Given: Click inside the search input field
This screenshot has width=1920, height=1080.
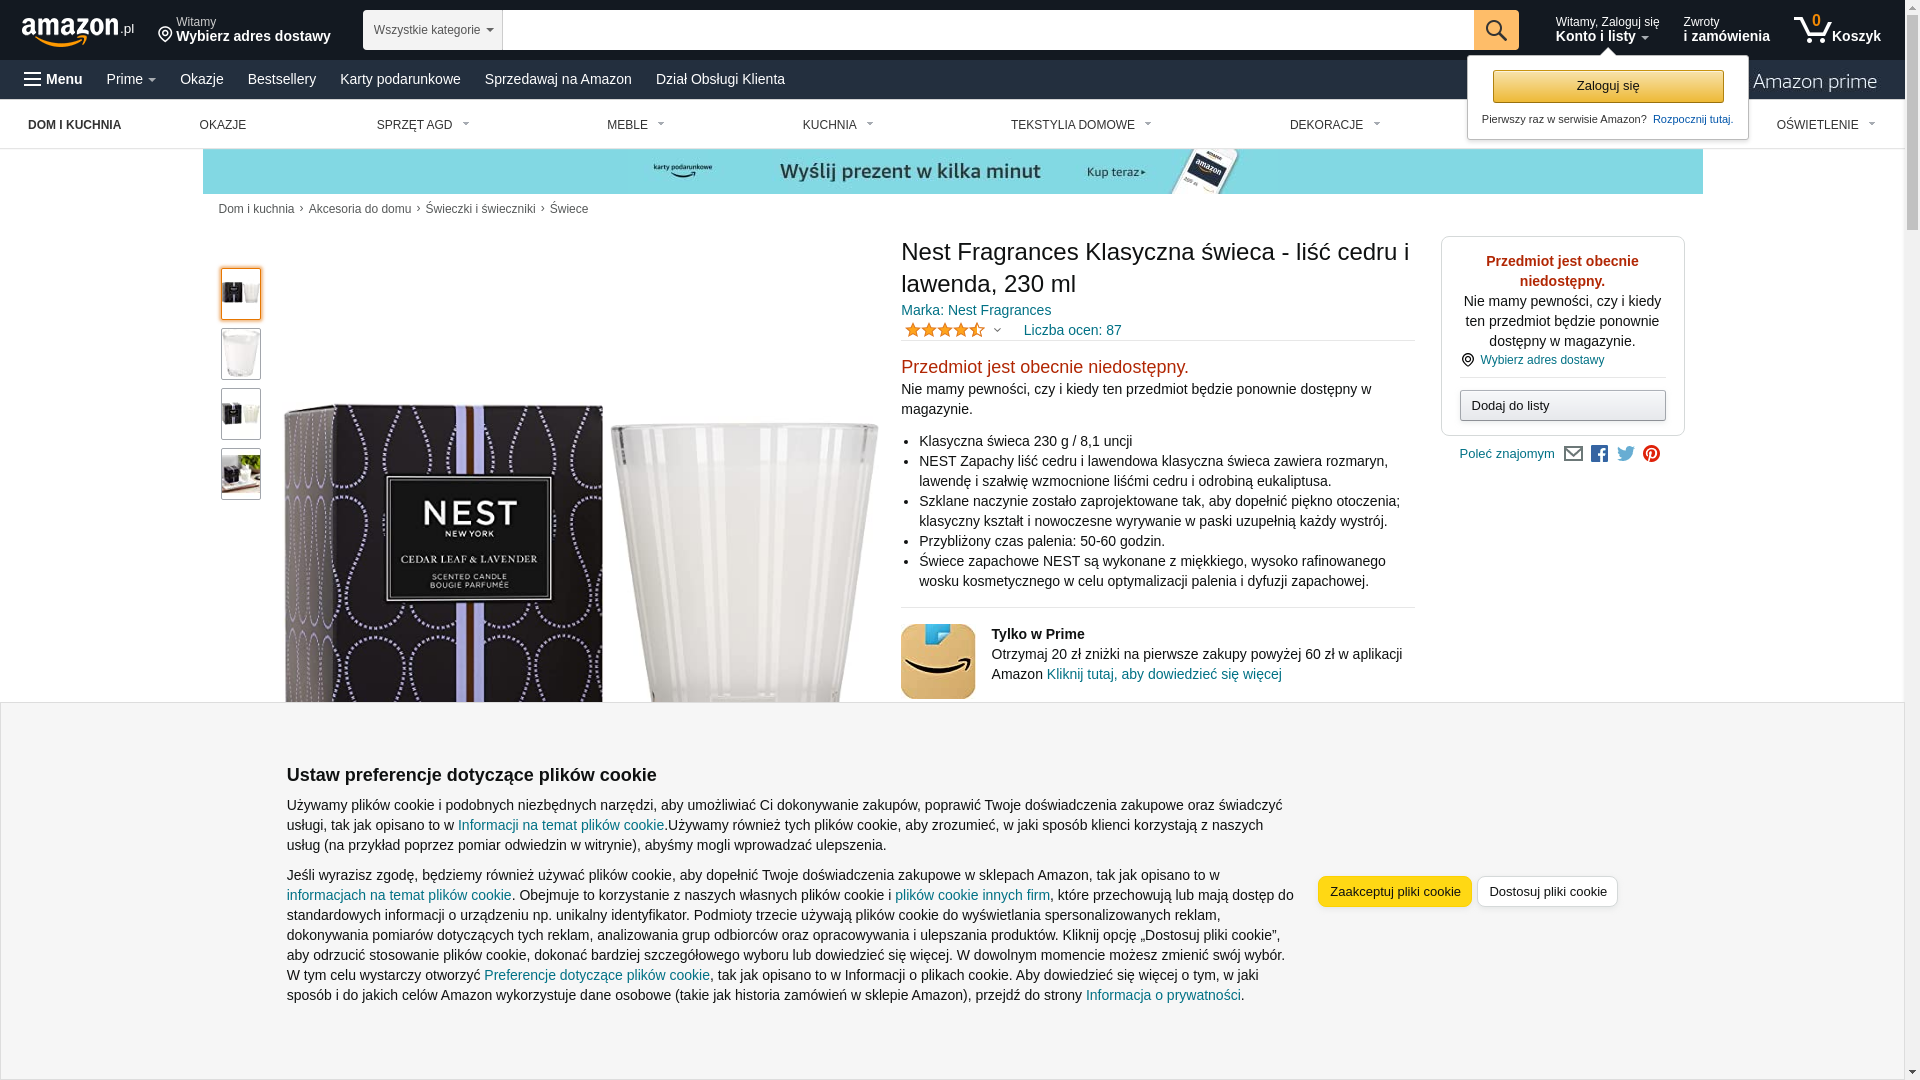Looking at the screenshot, I should pos(988,30).
